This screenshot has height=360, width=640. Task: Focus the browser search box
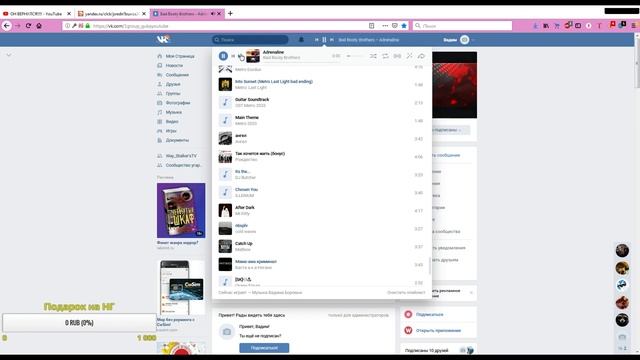(462, 26)
